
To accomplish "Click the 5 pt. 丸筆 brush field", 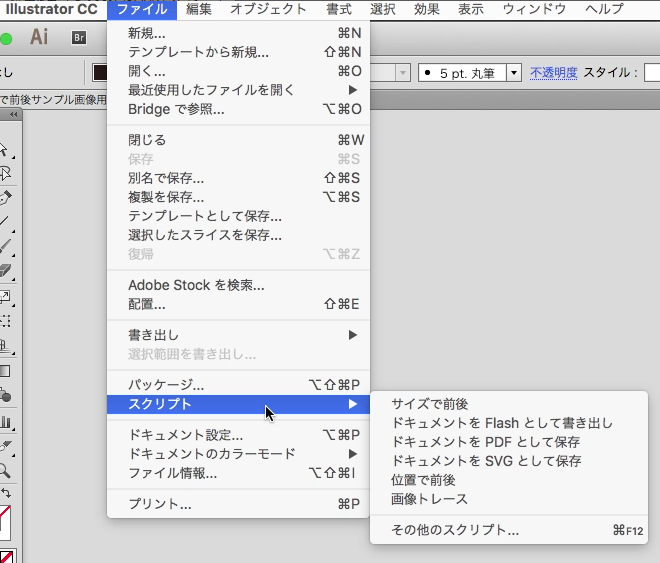I will [x=463, y=73].
